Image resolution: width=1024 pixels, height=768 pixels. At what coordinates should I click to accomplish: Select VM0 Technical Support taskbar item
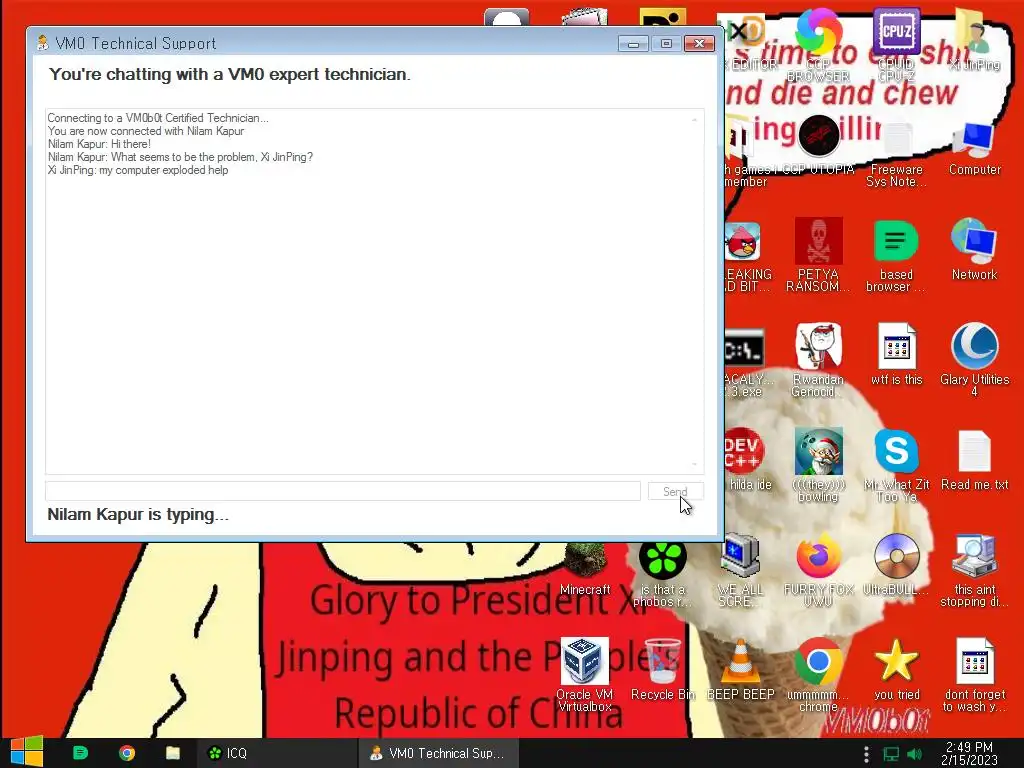[x=438, y=753]
